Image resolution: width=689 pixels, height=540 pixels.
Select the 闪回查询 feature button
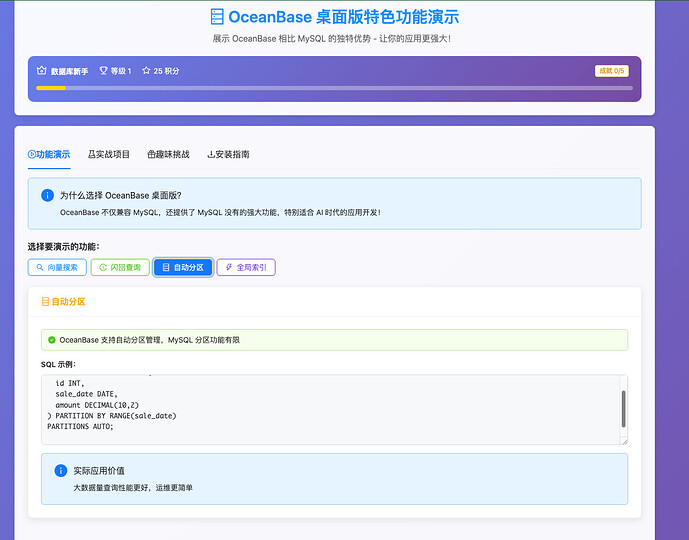tap(120, 267)
